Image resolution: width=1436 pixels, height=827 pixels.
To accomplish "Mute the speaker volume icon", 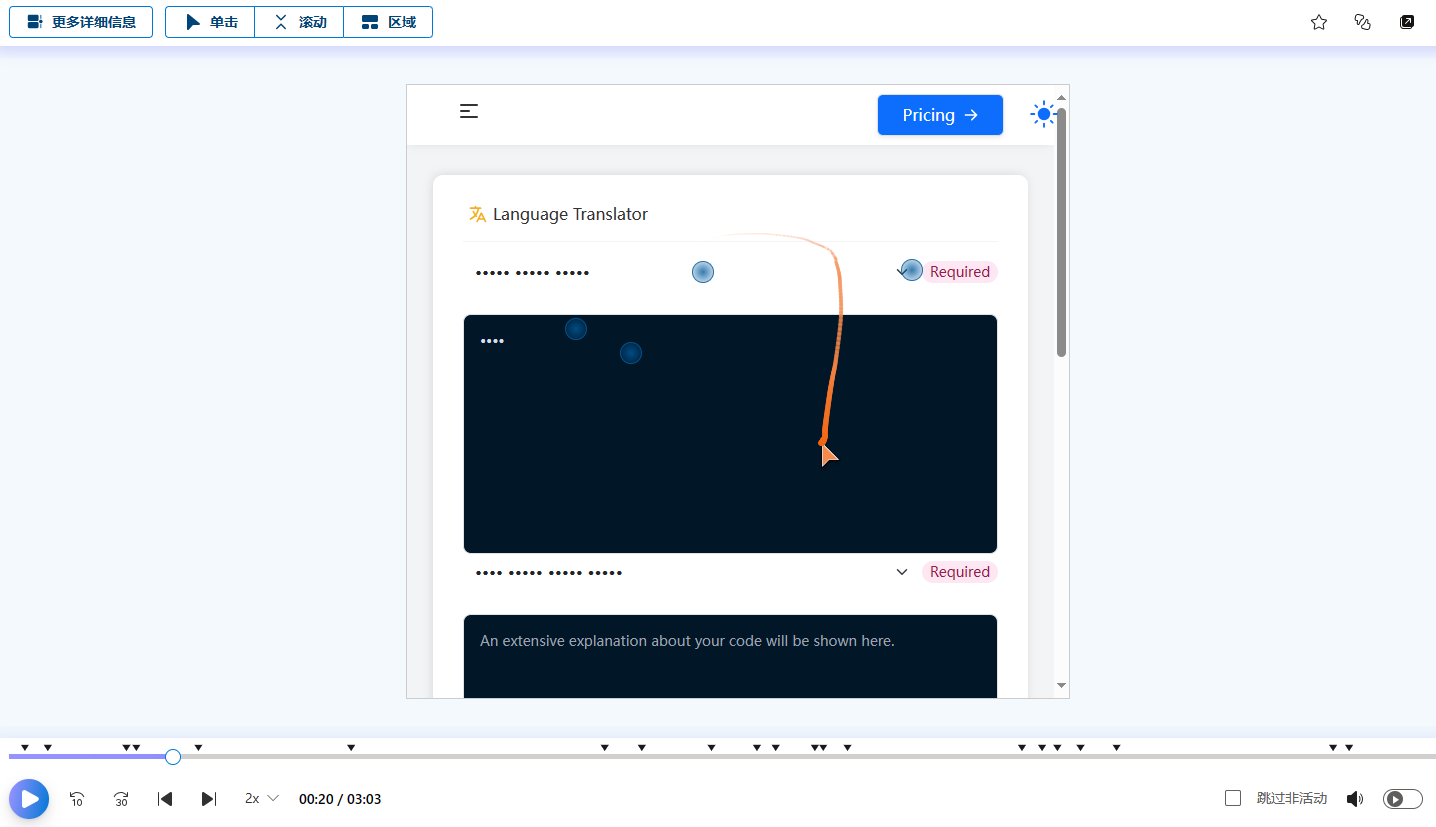I will tap(1355, 799).
